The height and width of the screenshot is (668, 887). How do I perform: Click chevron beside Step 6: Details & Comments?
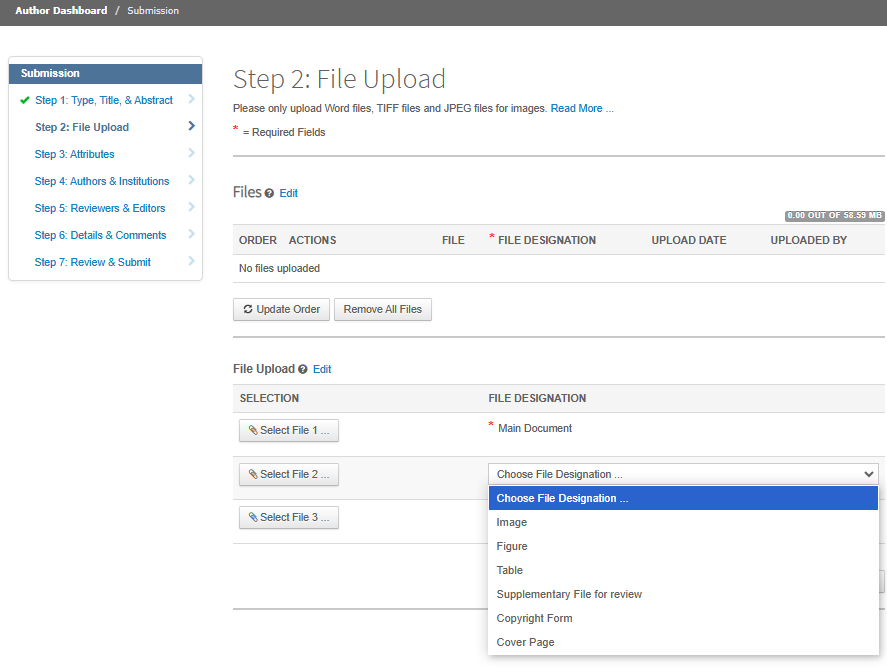pos(191,234)
